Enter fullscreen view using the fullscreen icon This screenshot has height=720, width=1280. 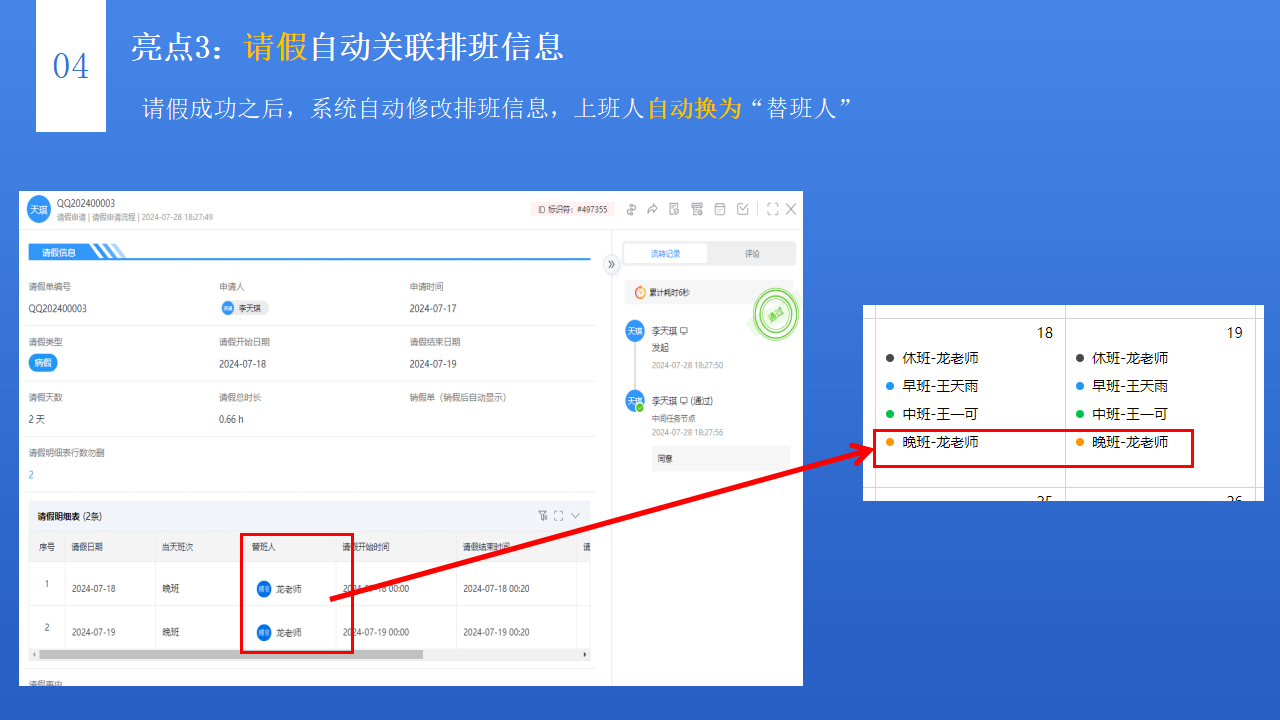[x=772, y=209]
